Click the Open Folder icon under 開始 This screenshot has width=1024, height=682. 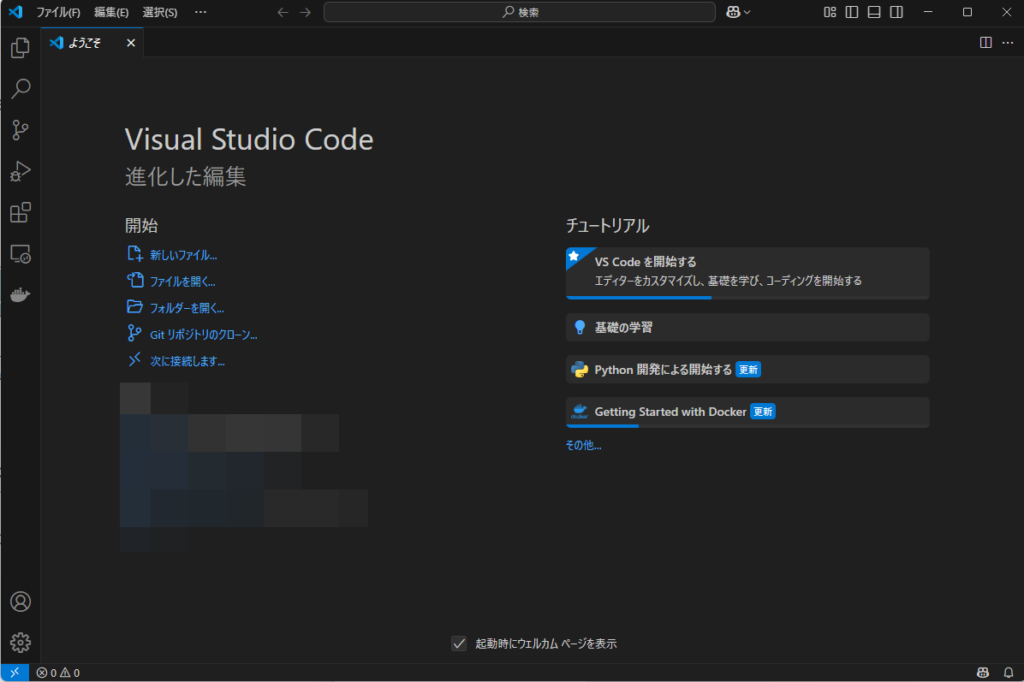click(135, 307)
